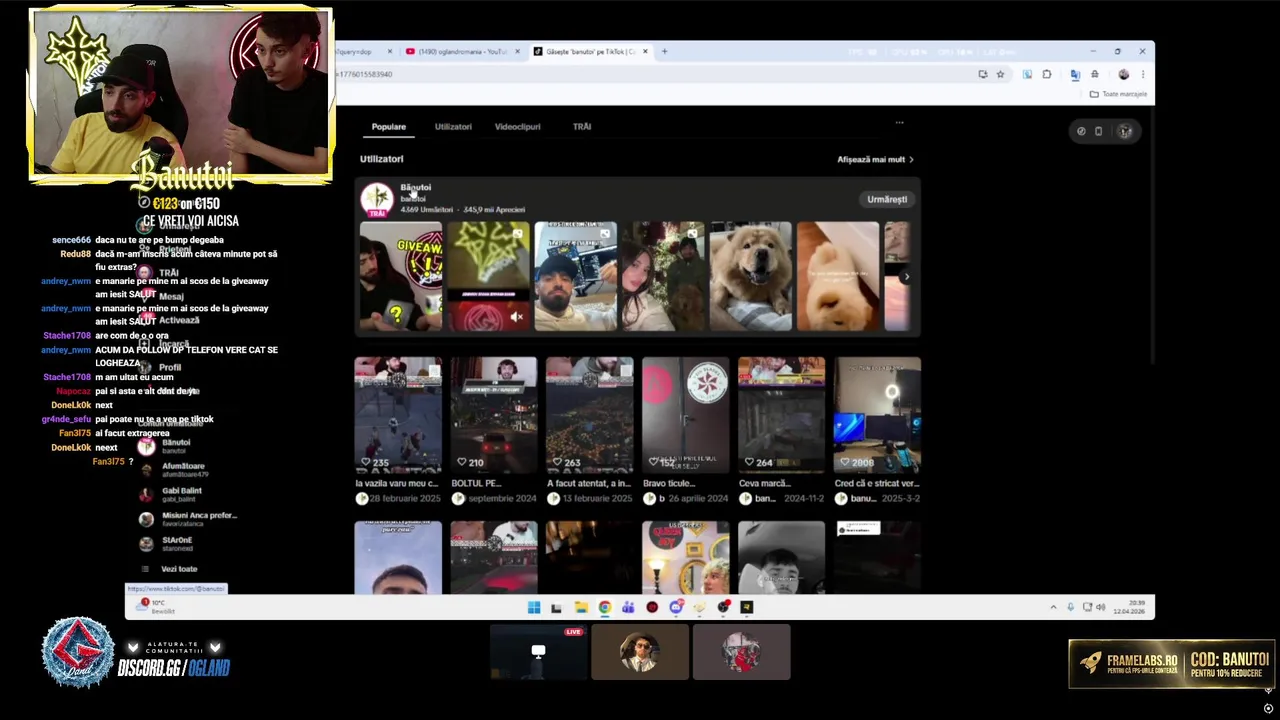The width and height of the screenshot is (1280, 720).
Task: Click the browser address bar URL
Action: [366, 74]
